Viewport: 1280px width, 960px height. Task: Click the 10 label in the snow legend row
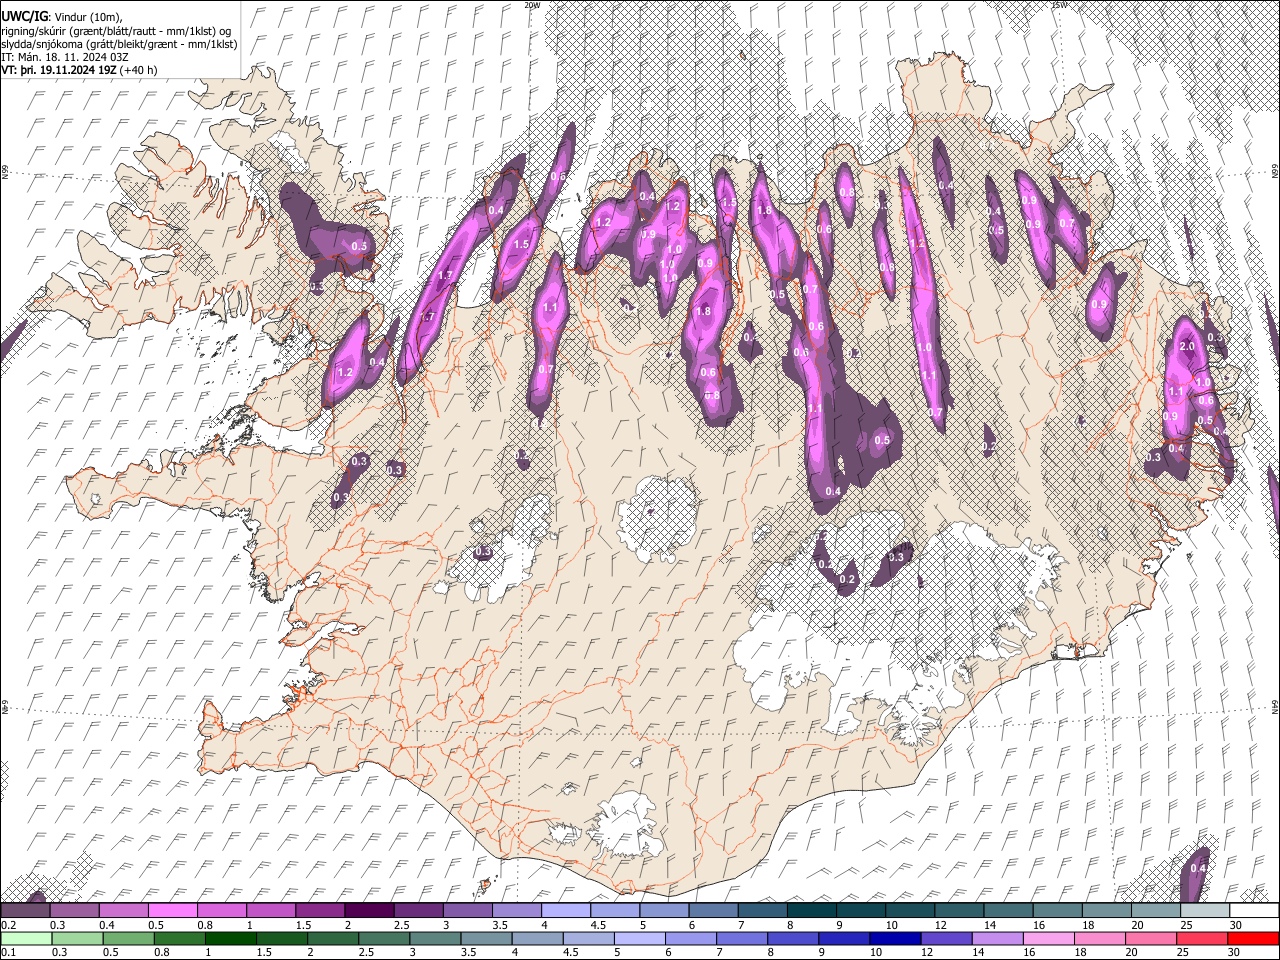click(x=891, y=925)
